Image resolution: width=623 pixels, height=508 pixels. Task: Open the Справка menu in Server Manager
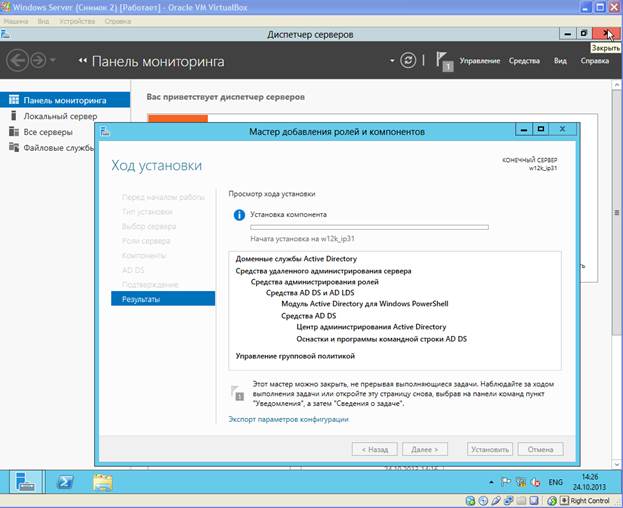tap(594, 61)
